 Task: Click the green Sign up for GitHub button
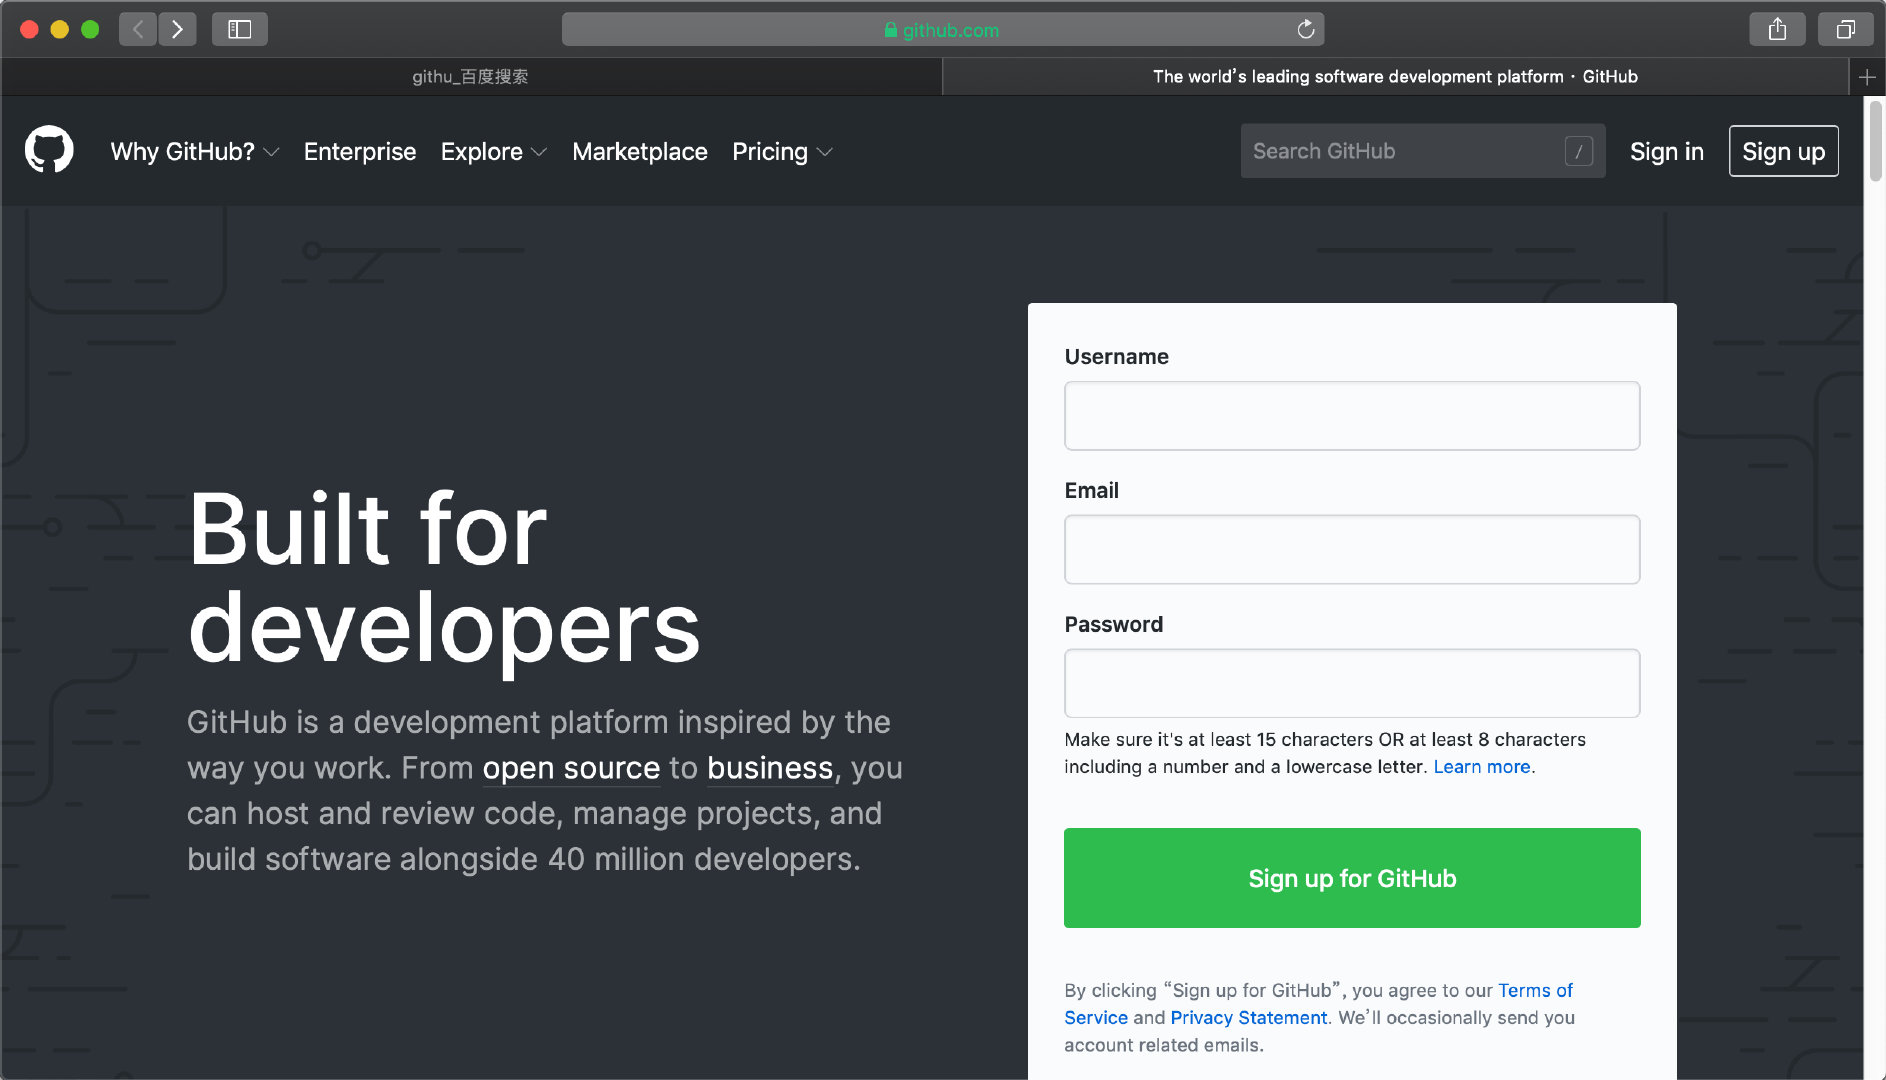pos(1352,878)
